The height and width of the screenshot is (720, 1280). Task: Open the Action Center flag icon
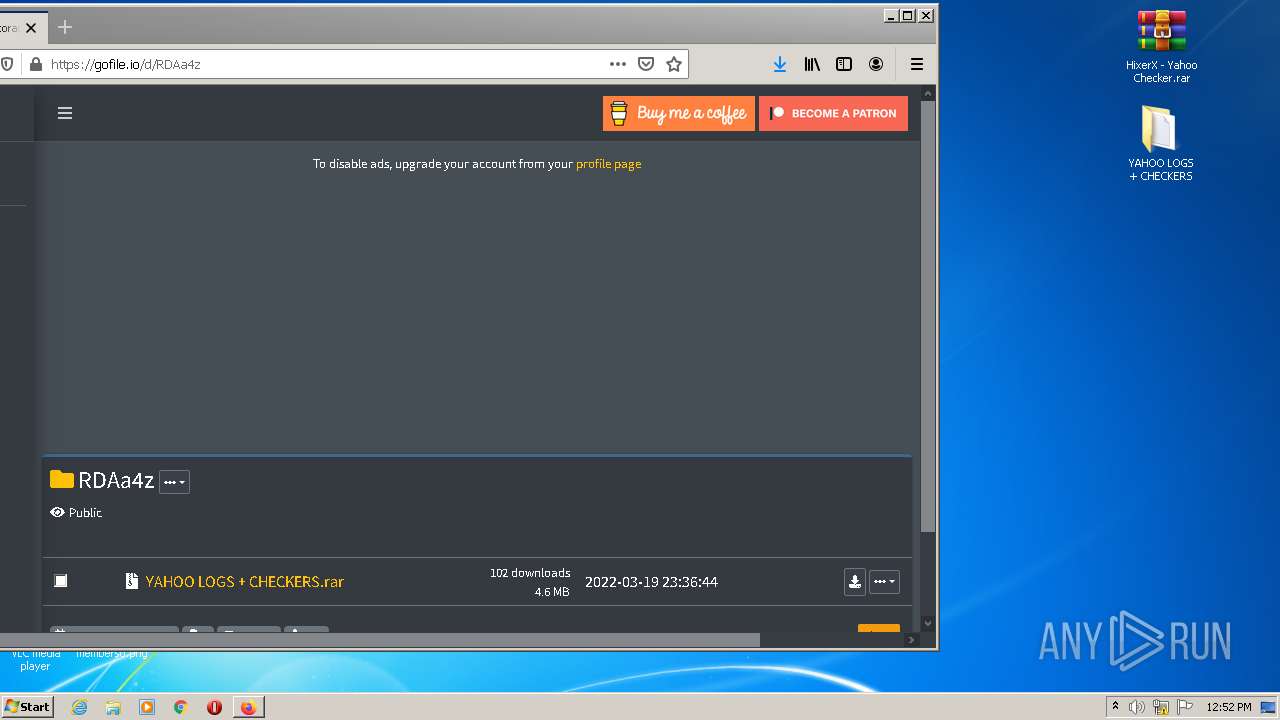click(1184, 707)
